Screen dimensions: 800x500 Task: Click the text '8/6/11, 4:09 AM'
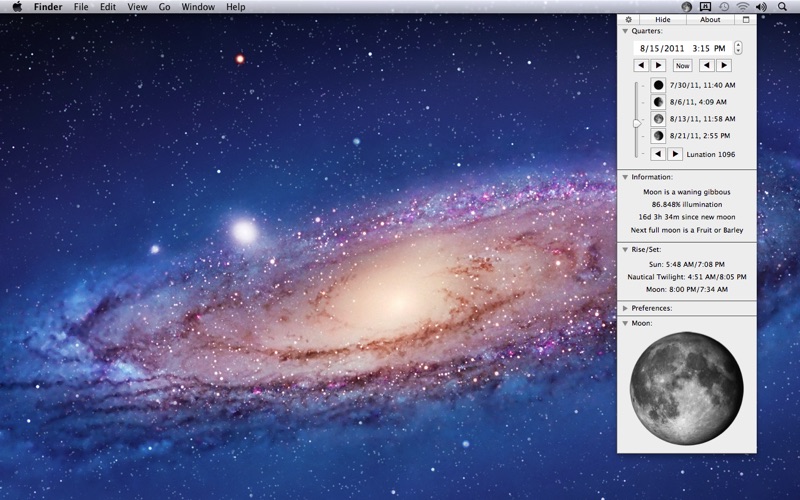point(698,102)
